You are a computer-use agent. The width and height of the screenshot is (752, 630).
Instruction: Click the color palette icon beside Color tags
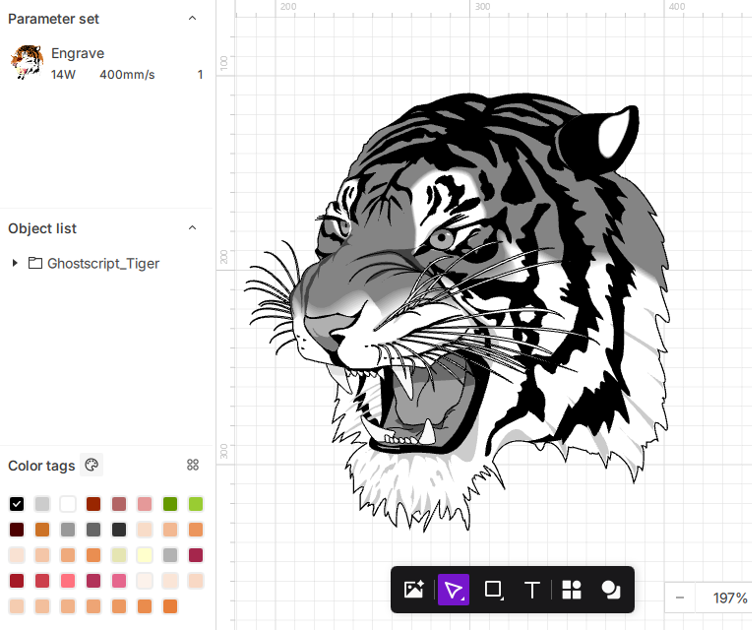92,465
